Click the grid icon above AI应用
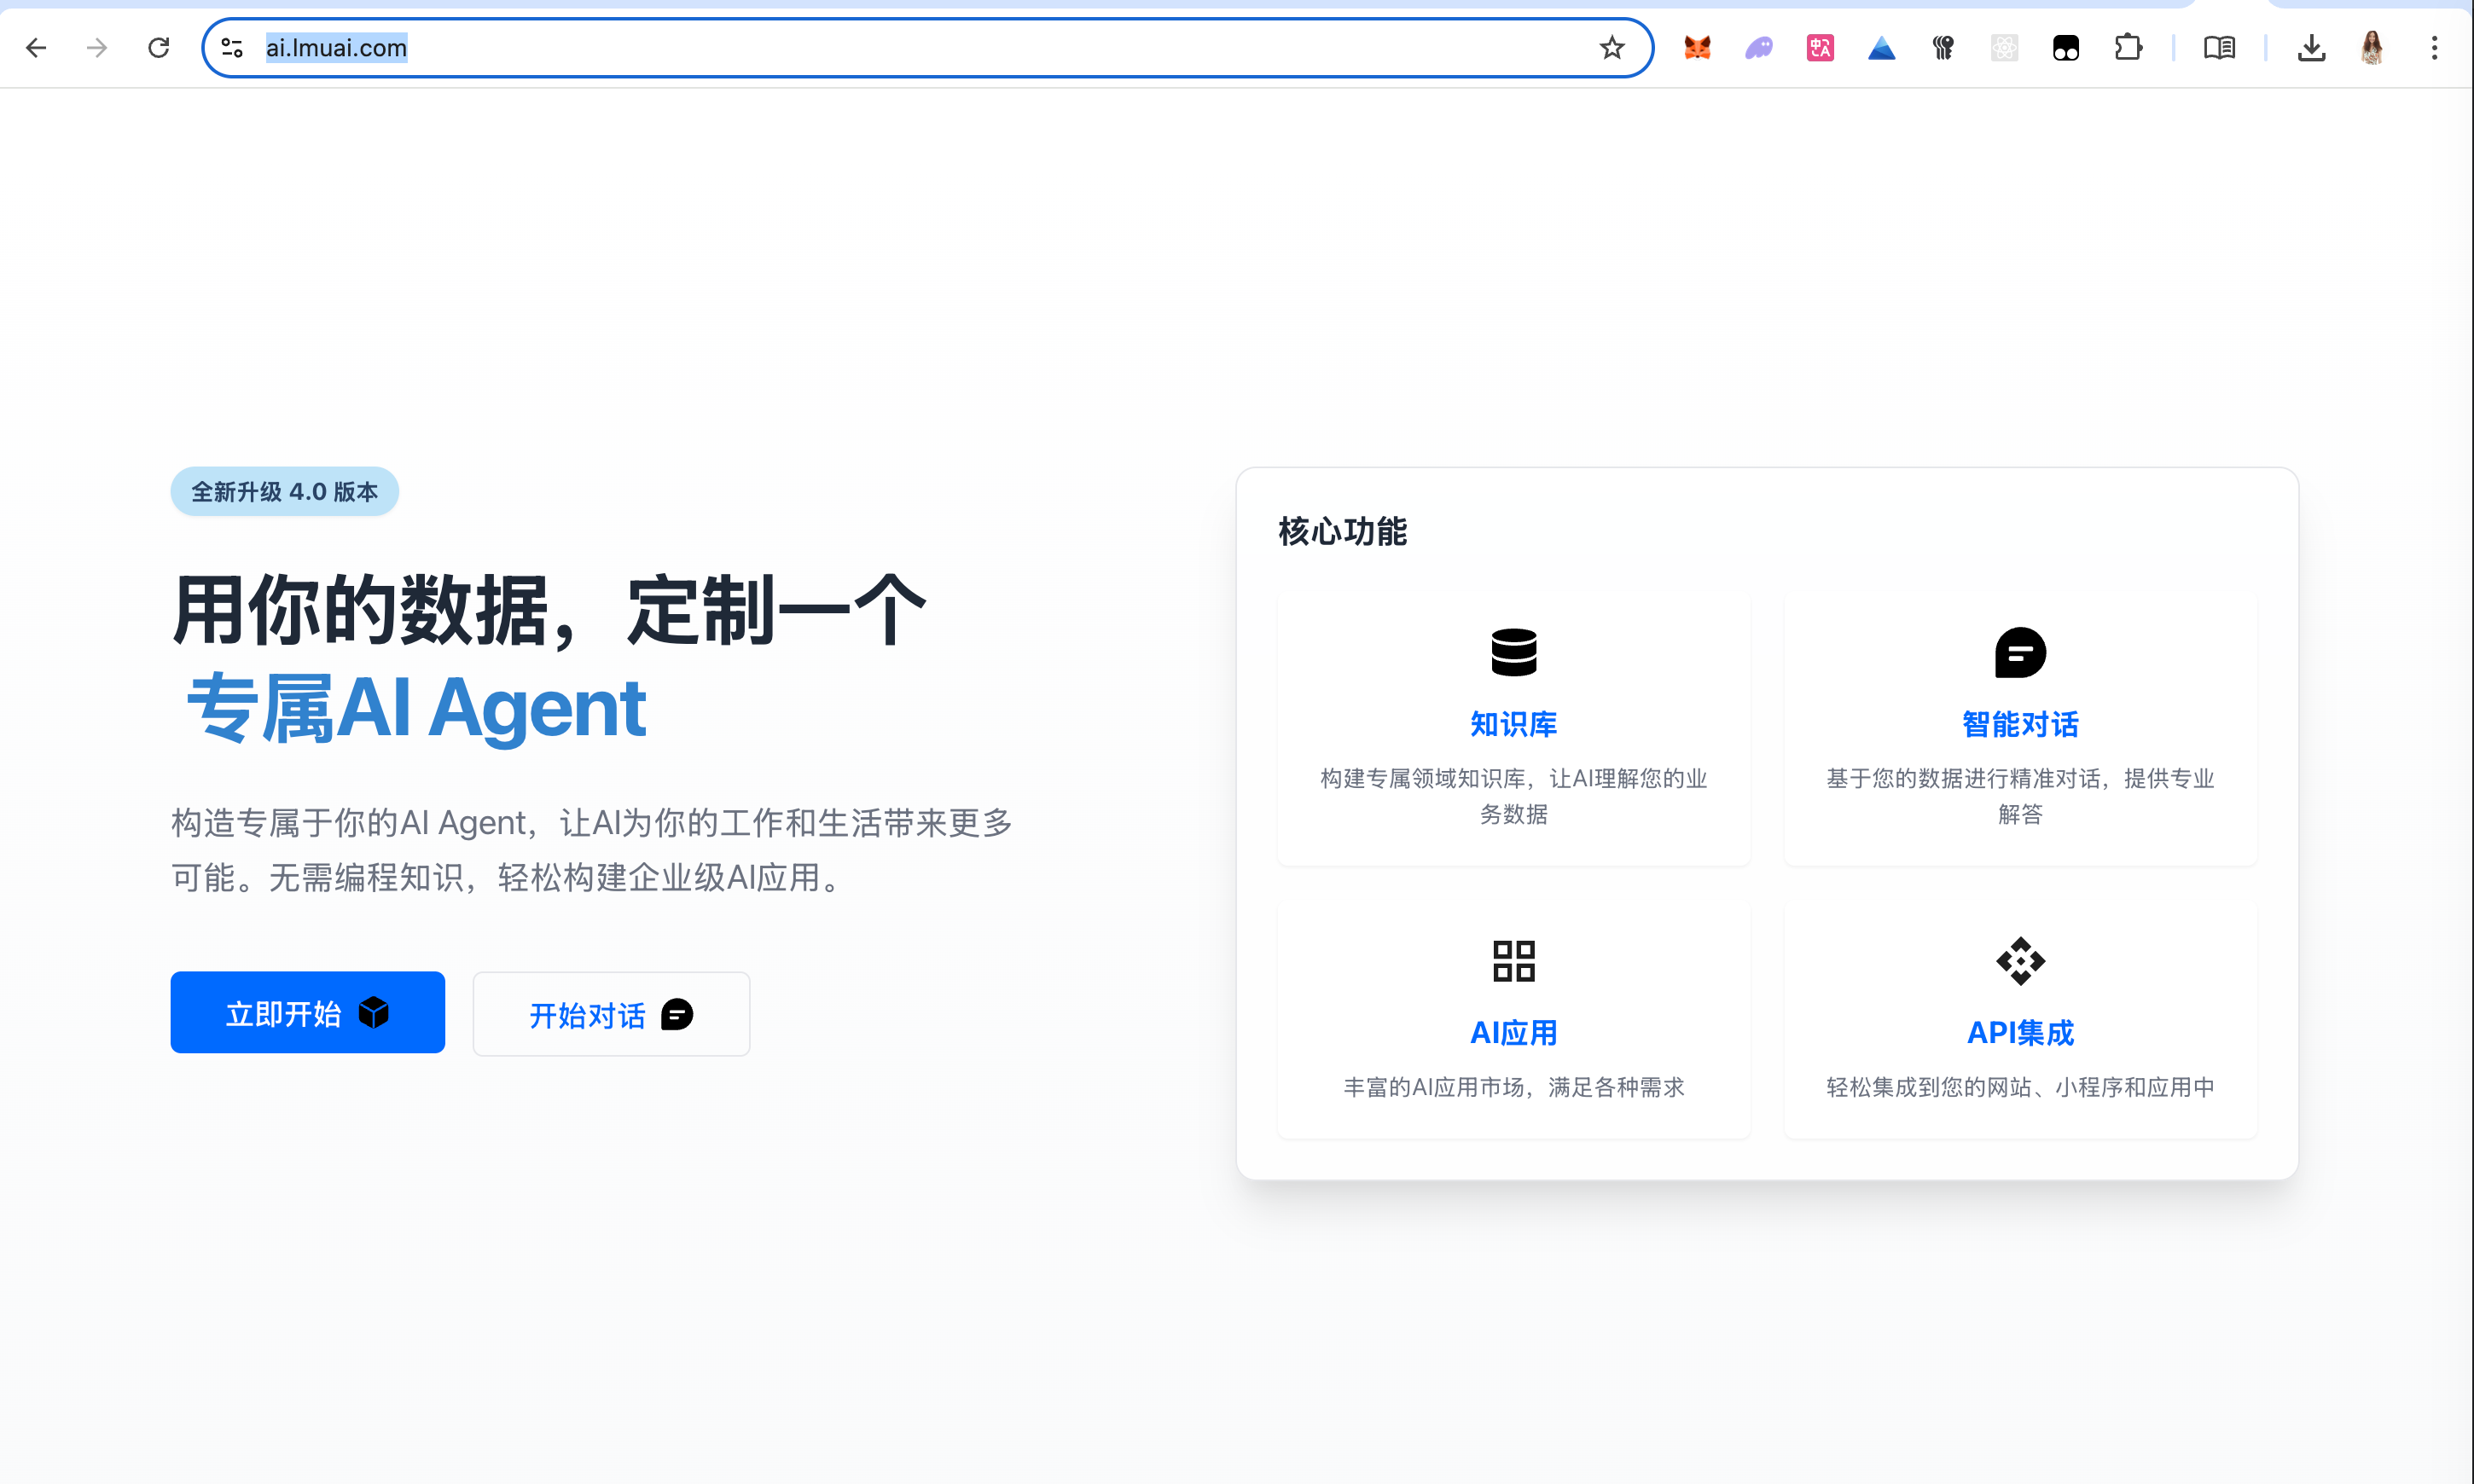The width and height of the screenshot is (2474, 1484). (1513, 960)
